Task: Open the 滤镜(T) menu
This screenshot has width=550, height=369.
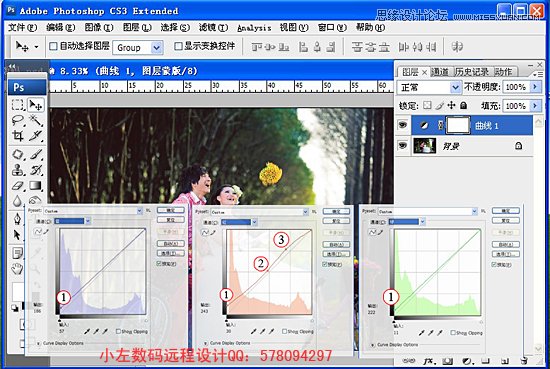Action: click(x=213, y=27)
